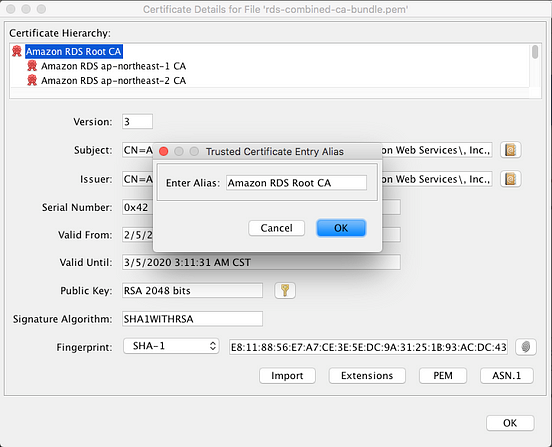Click OK in Certificate Details window
The image size is (552, 447).
[510, 423]
